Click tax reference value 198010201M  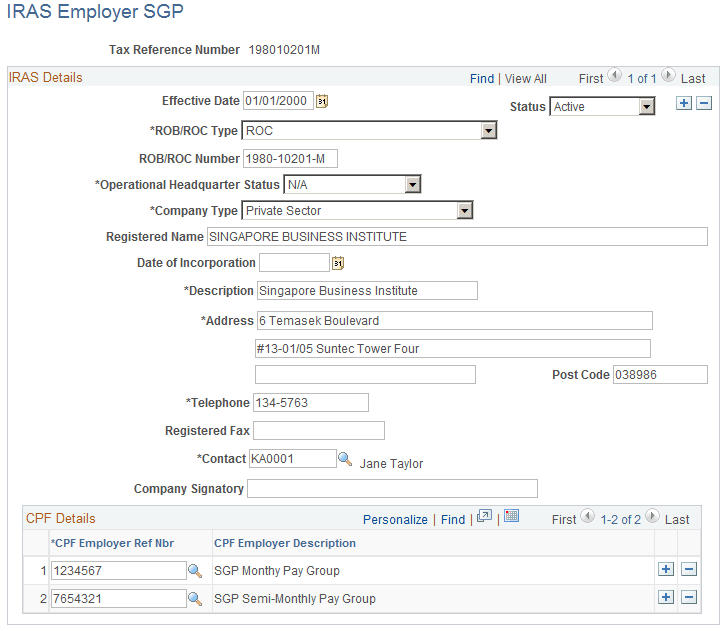coord(284,50)
